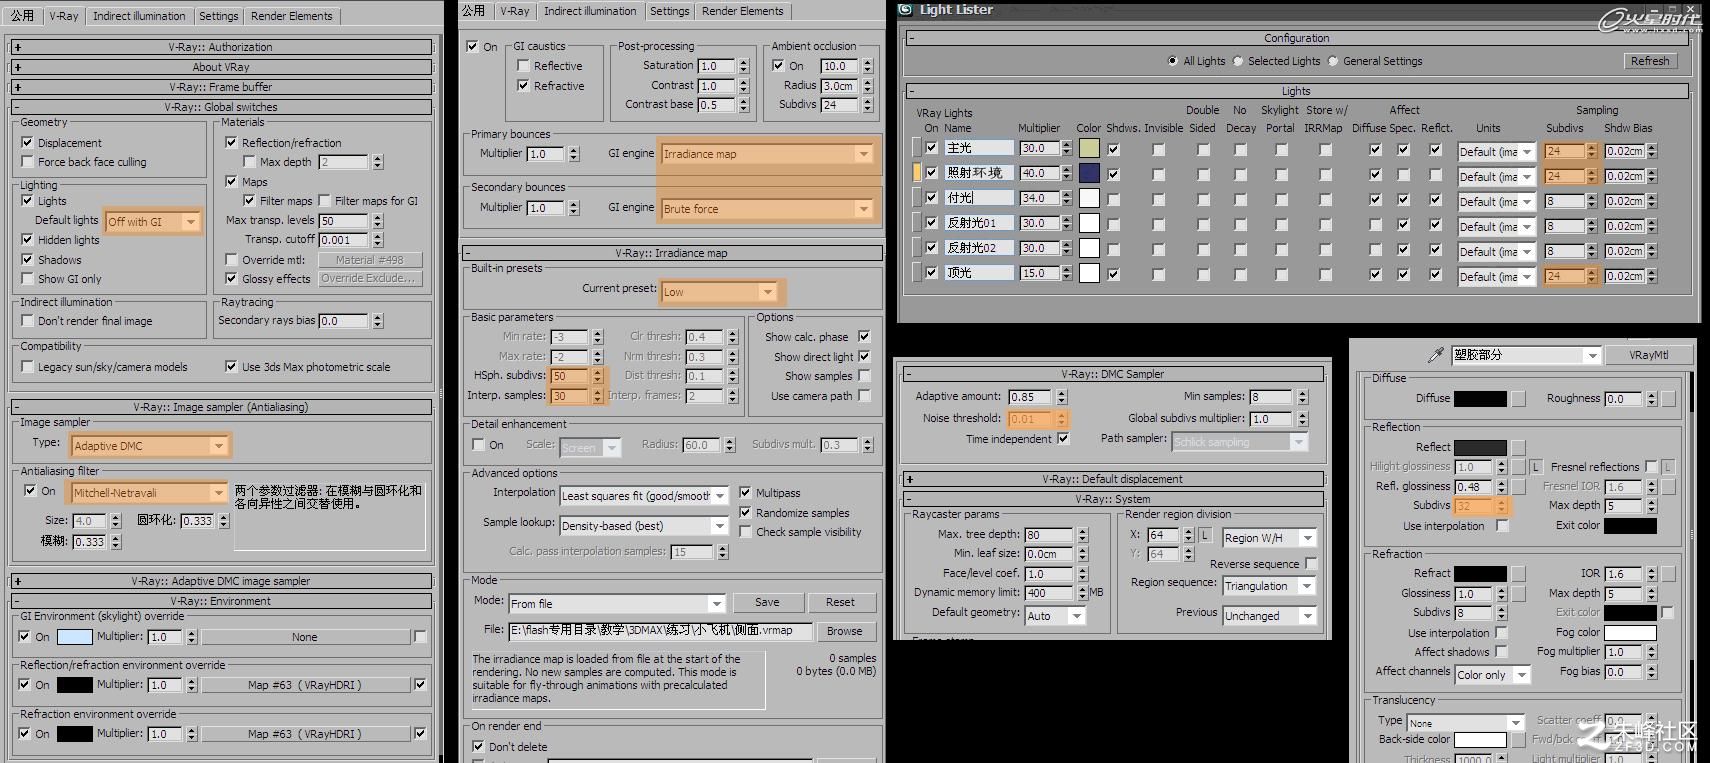The width and height of the screenshot is (1710, 763).
Task: Click Browse for the vrmap file
Action: pyautogui.click(x=844, y=632)
